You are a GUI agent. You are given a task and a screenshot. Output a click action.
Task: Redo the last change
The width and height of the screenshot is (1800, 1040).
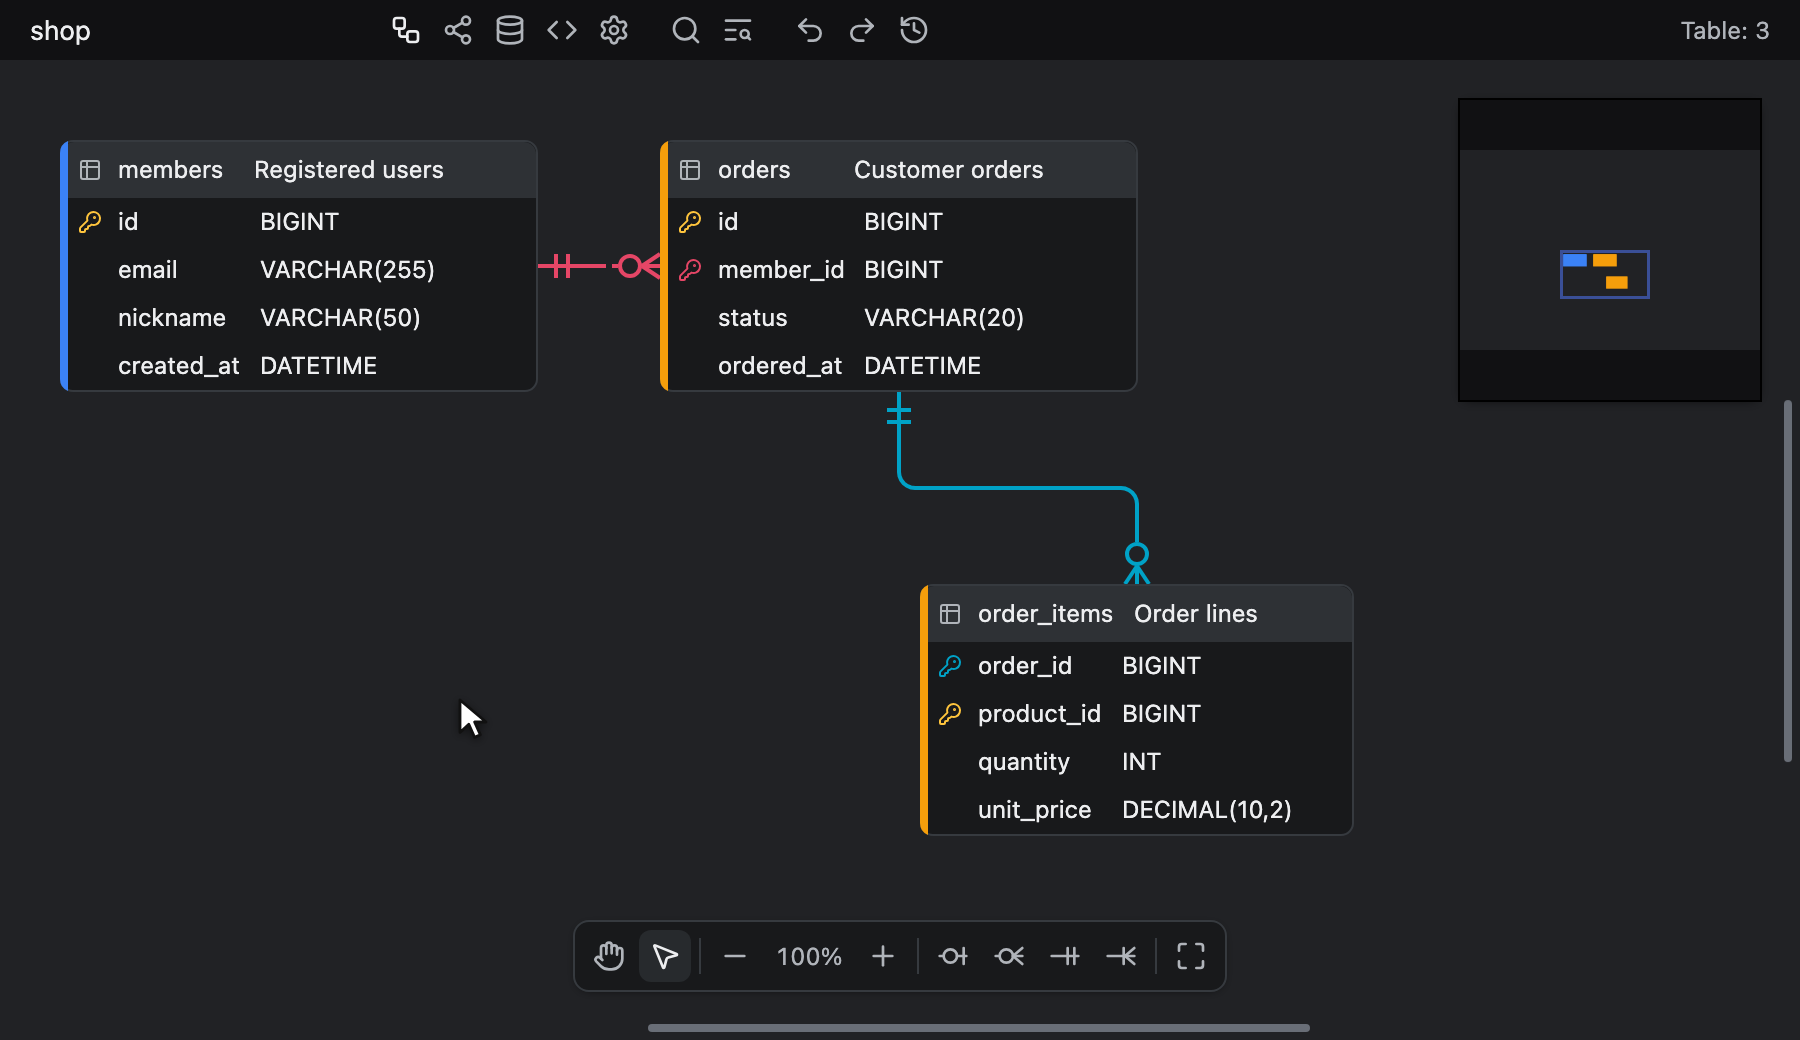tap(862, 30)
